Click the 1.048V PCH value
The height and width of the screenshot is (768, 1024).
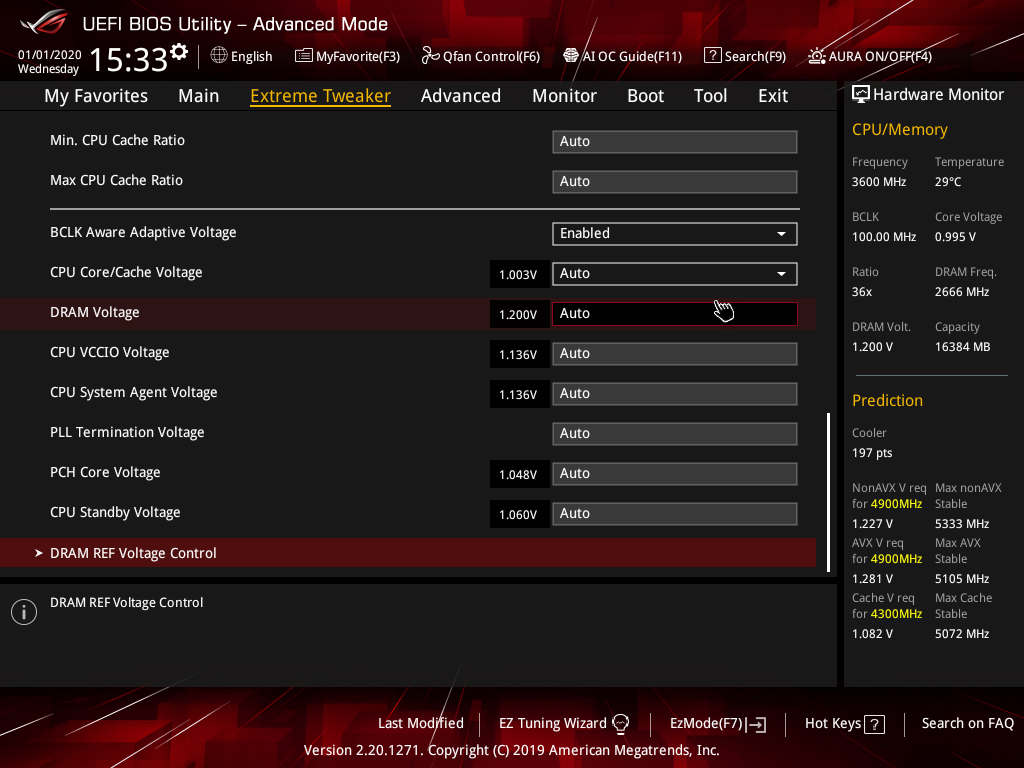(x=518, y=475)
